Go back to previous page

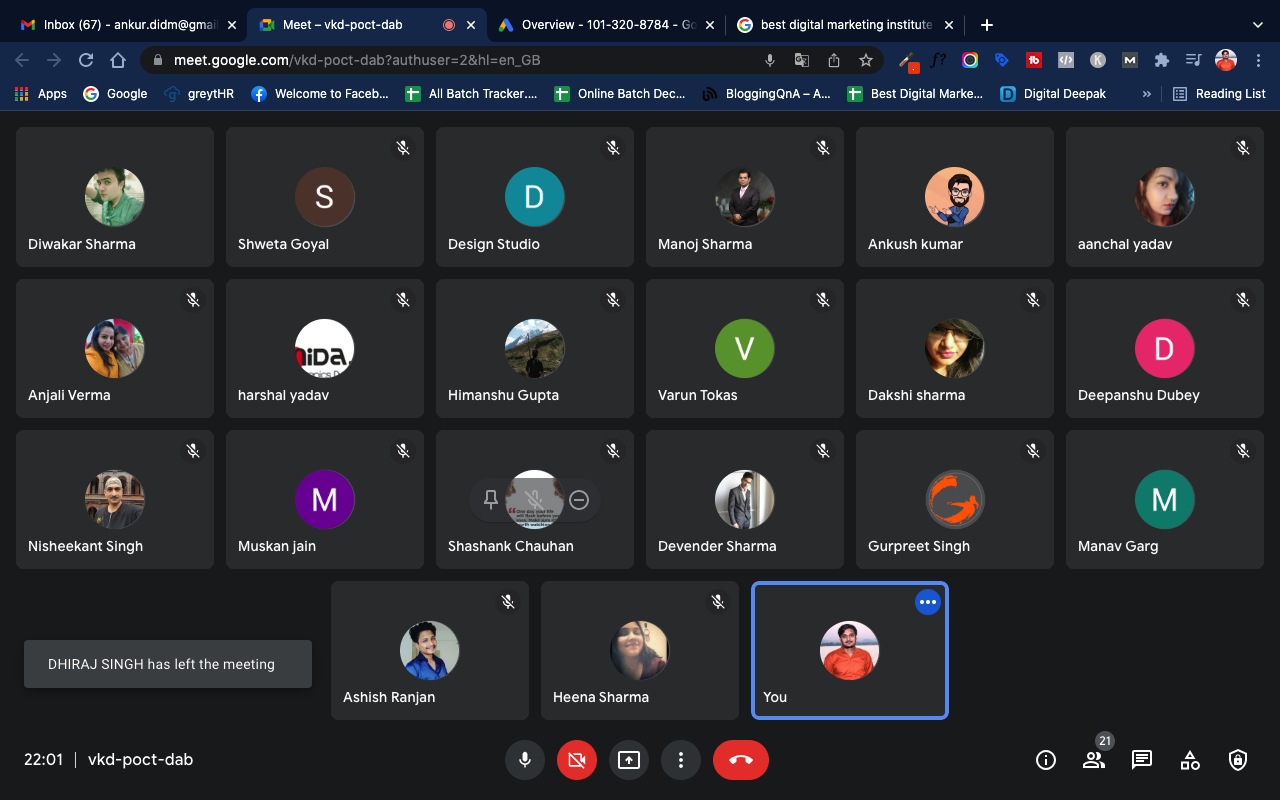pyautogui.click(x=22, y=60)
